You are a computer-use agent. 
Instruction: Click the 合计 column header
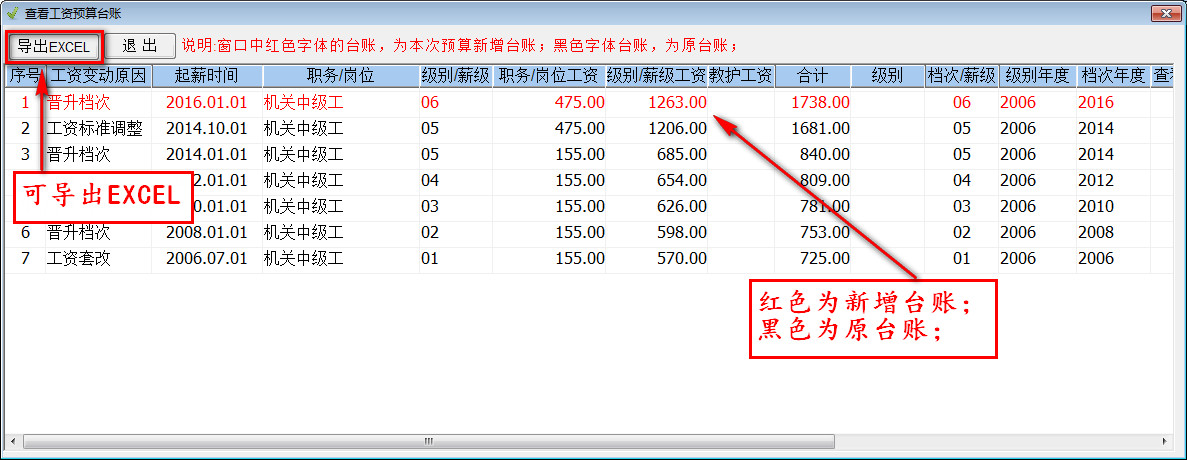pyautogui.click(x=812, y=76)
